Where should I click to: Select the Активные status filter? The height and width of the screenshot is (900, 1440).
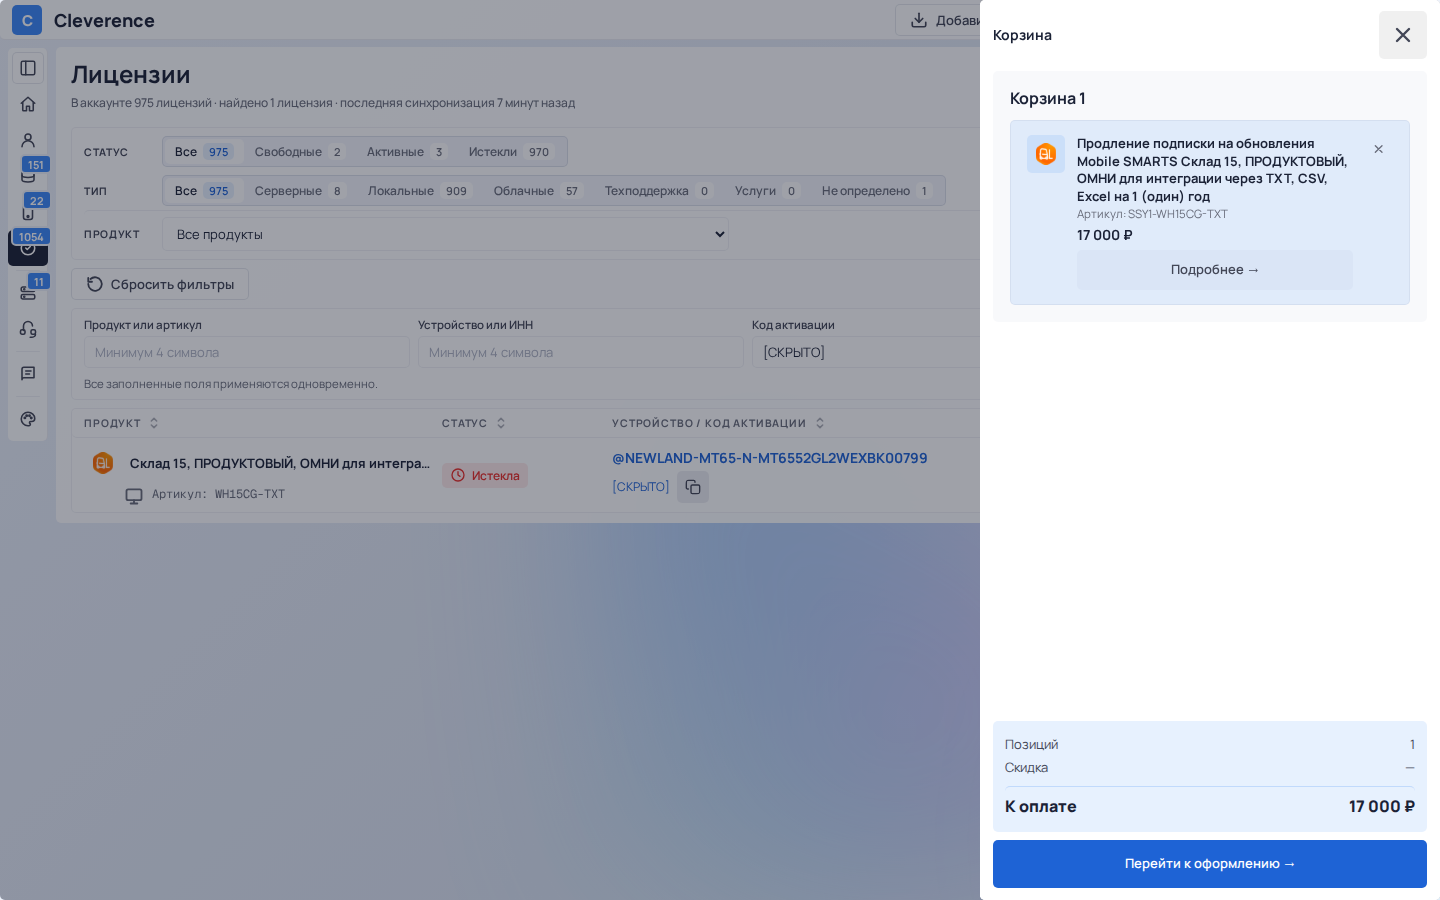(x=405, y=152)
